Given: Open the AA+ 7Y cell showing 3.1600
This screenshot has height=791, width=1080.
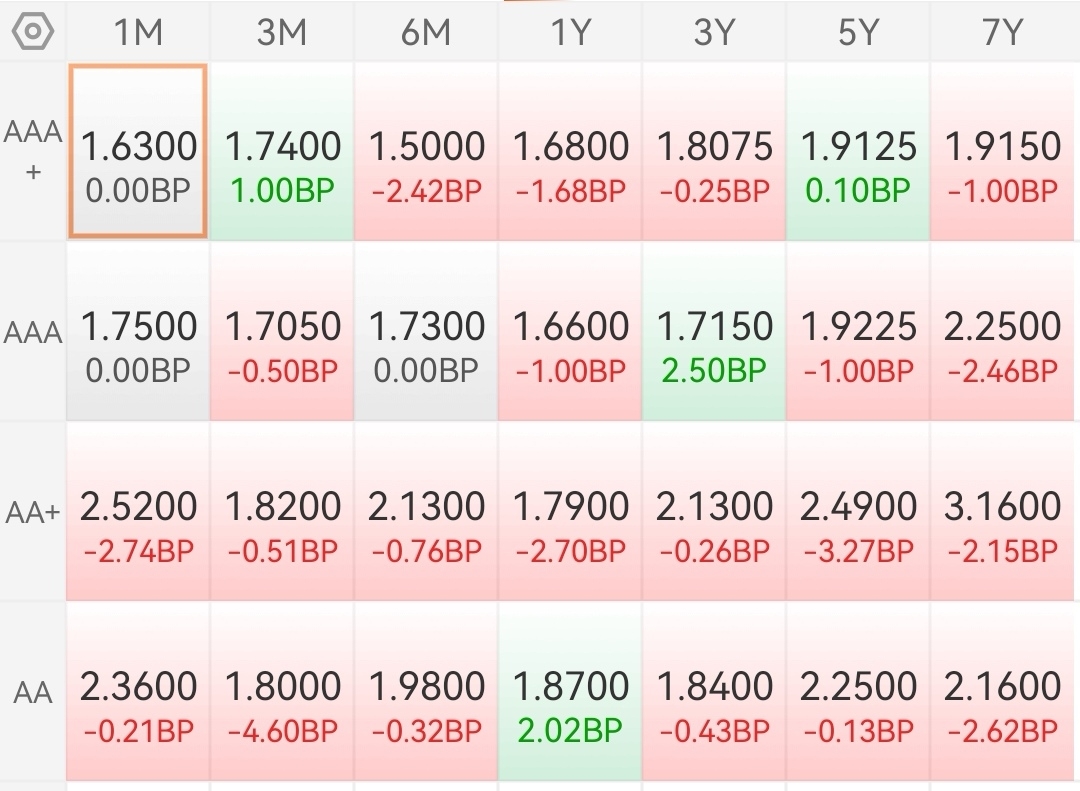Looking at the screenshot, I should pyautogui.click(x=1002, y=512).
